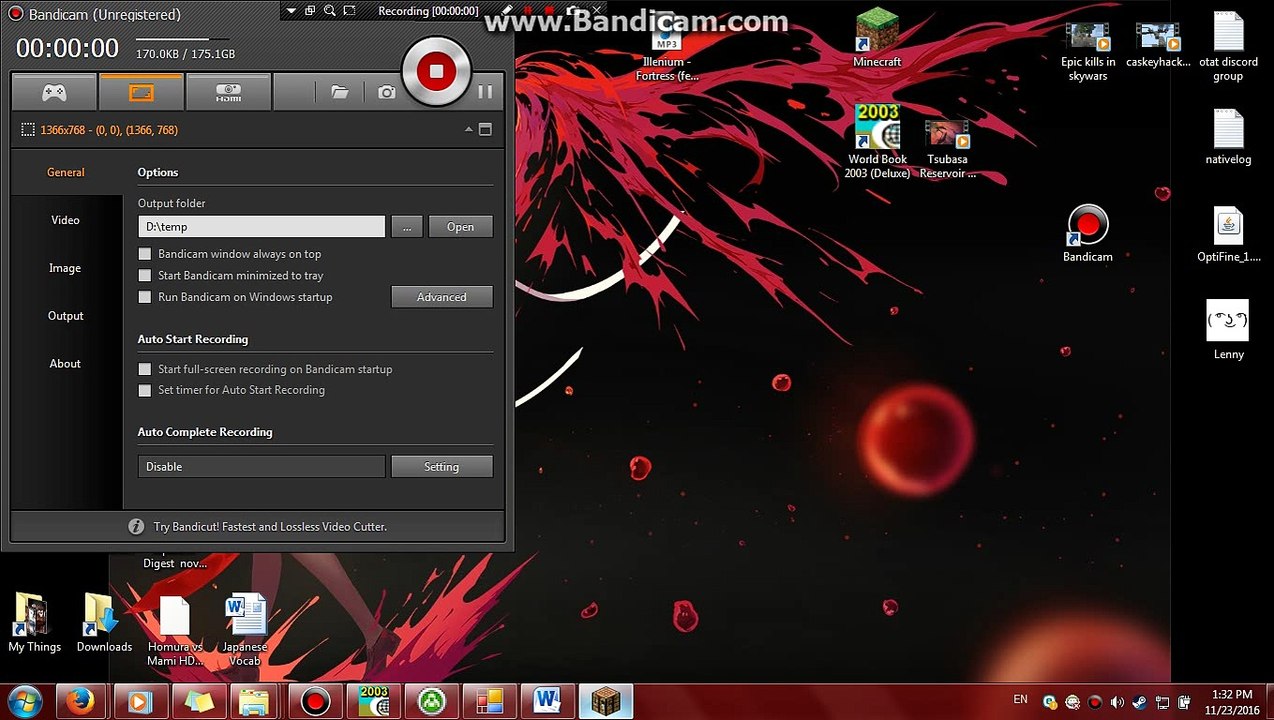Click the volume speaker tray icon
The width and height of the screenshot is (1274, 720).
(x=1117, y=702)
